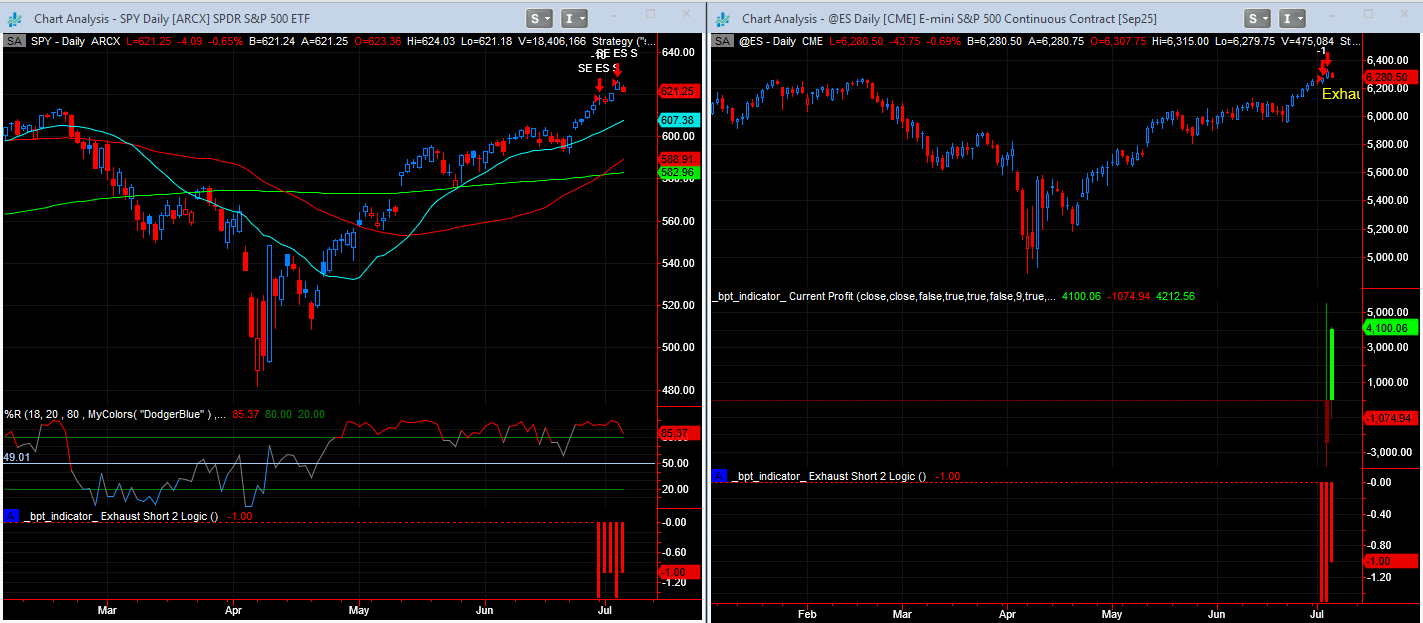Click the 640.00 label on SPY price axis
Image resolution: width=1423 pixels, height=623 pixels.
click(x=678, y=52)
